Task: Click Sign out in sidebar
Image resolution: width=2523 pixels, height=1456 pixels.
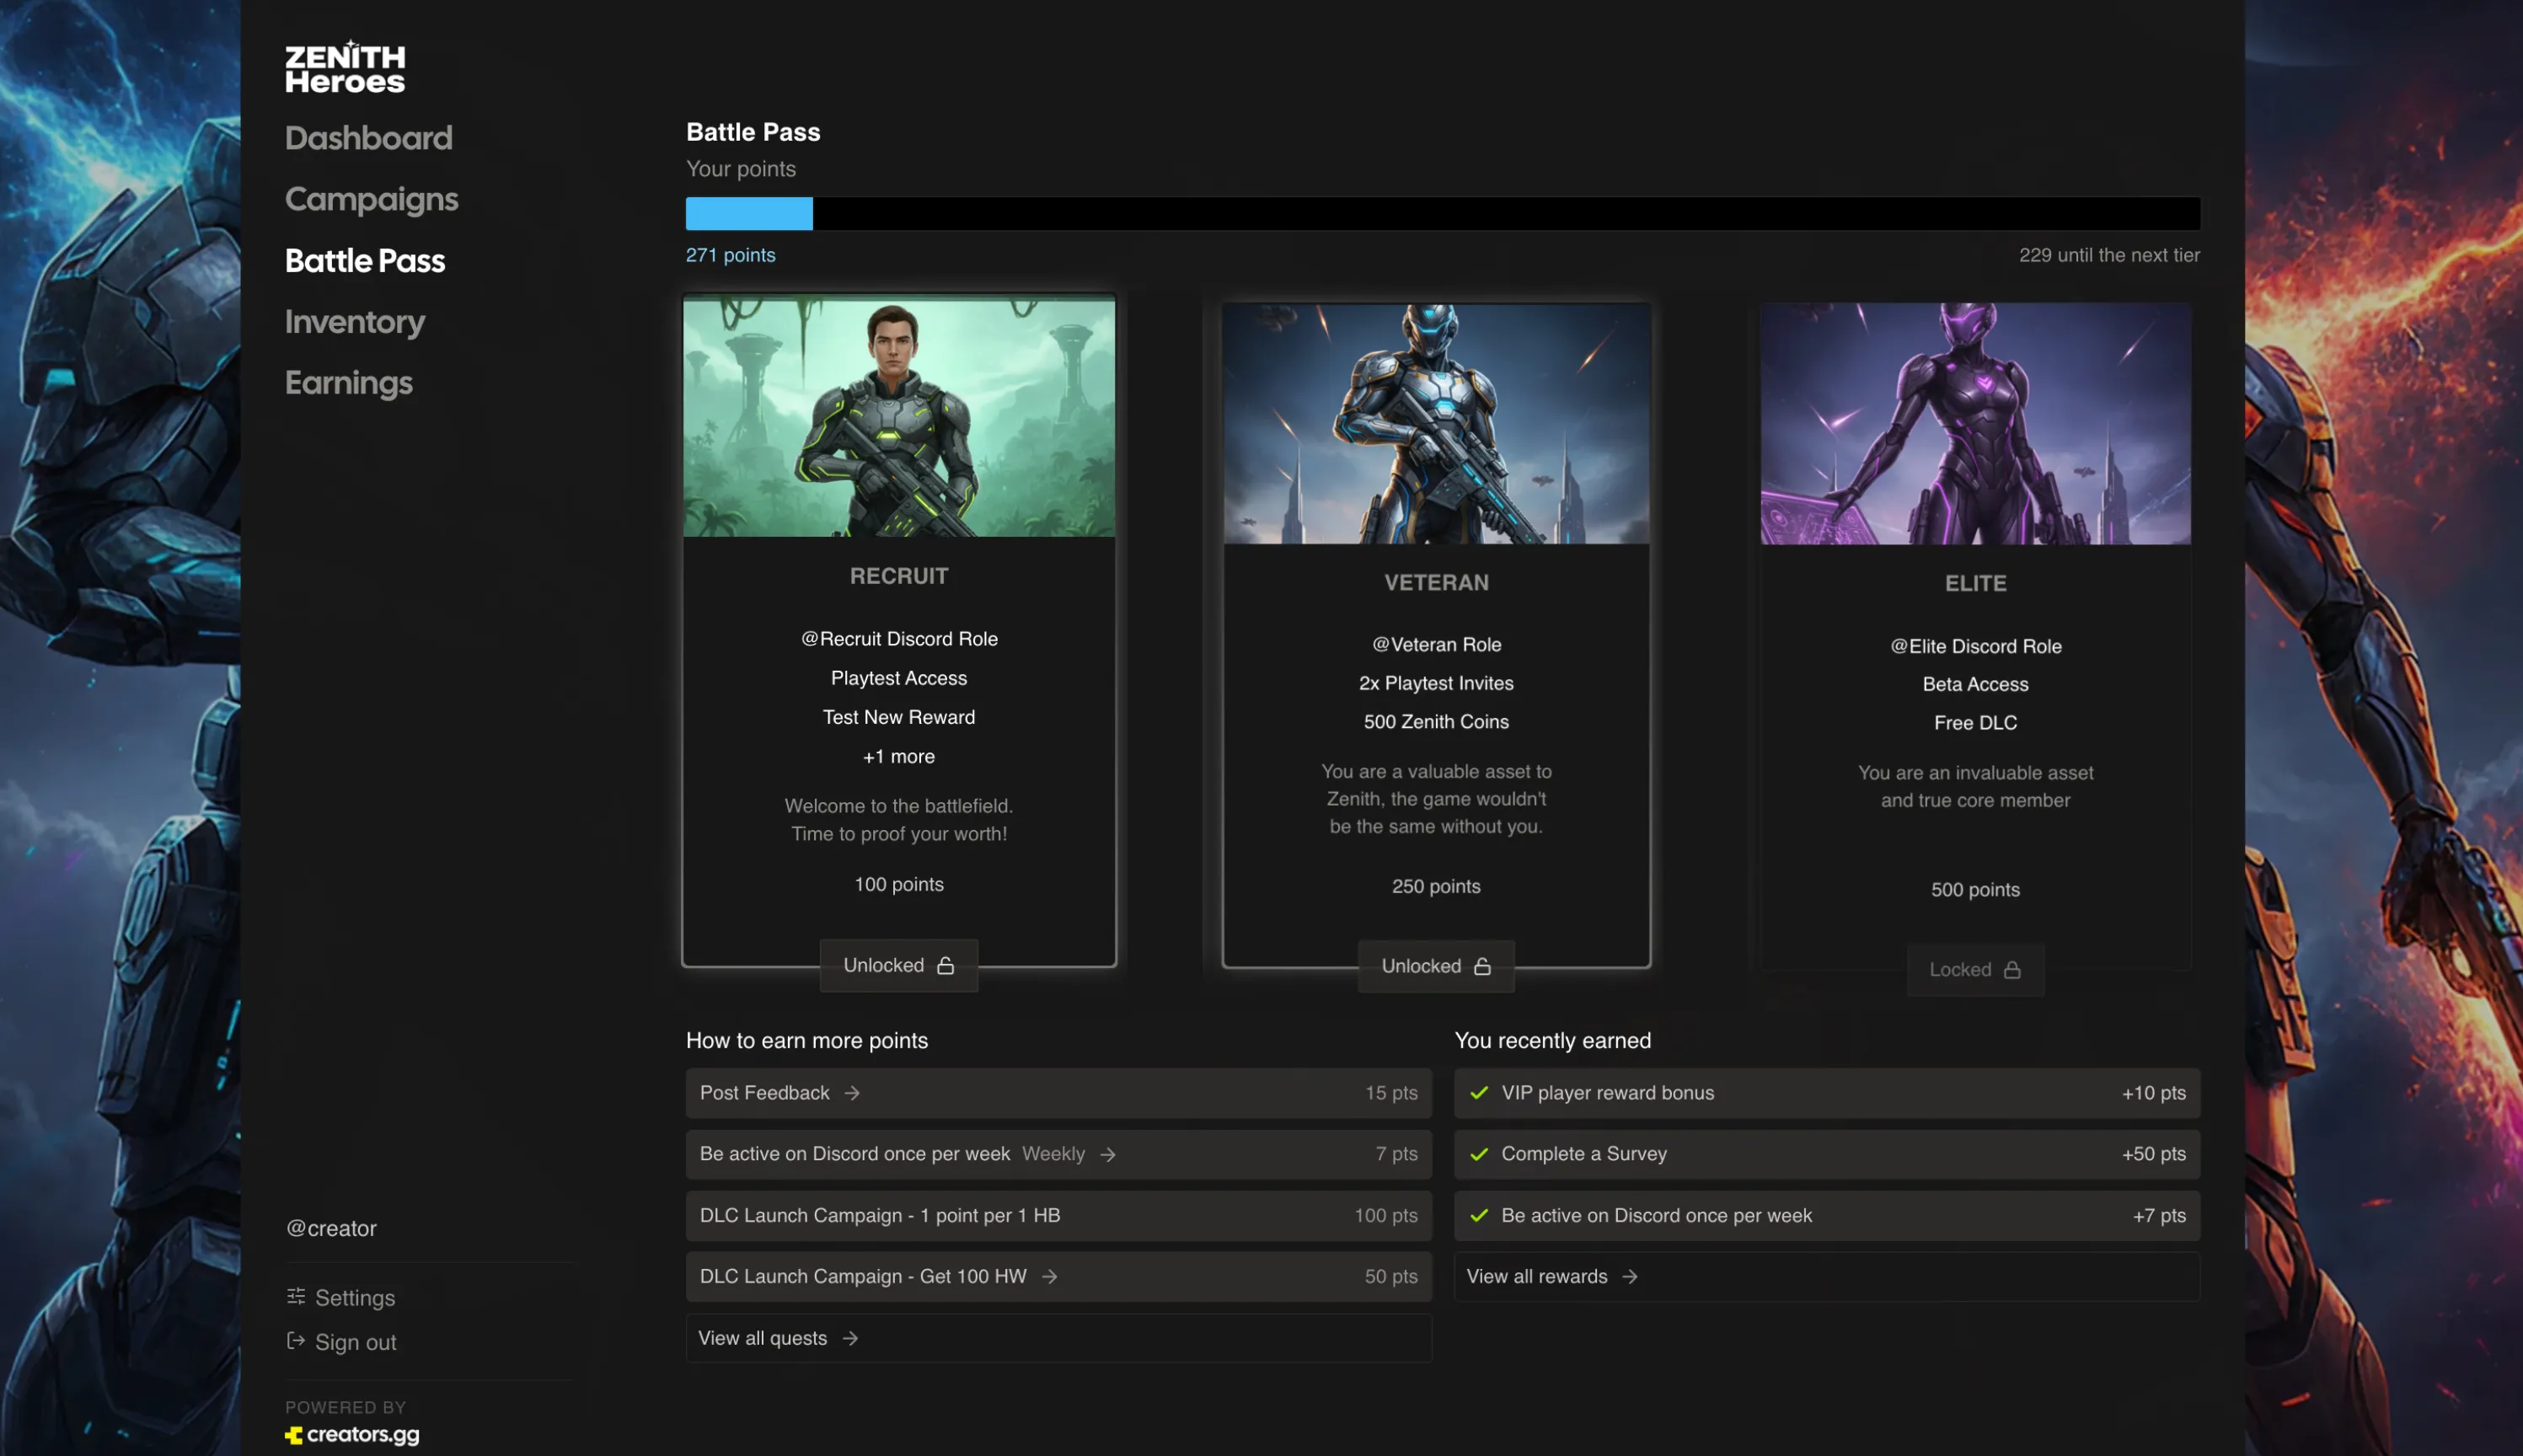Action: pyautogui.click(x=341, y=1343)
